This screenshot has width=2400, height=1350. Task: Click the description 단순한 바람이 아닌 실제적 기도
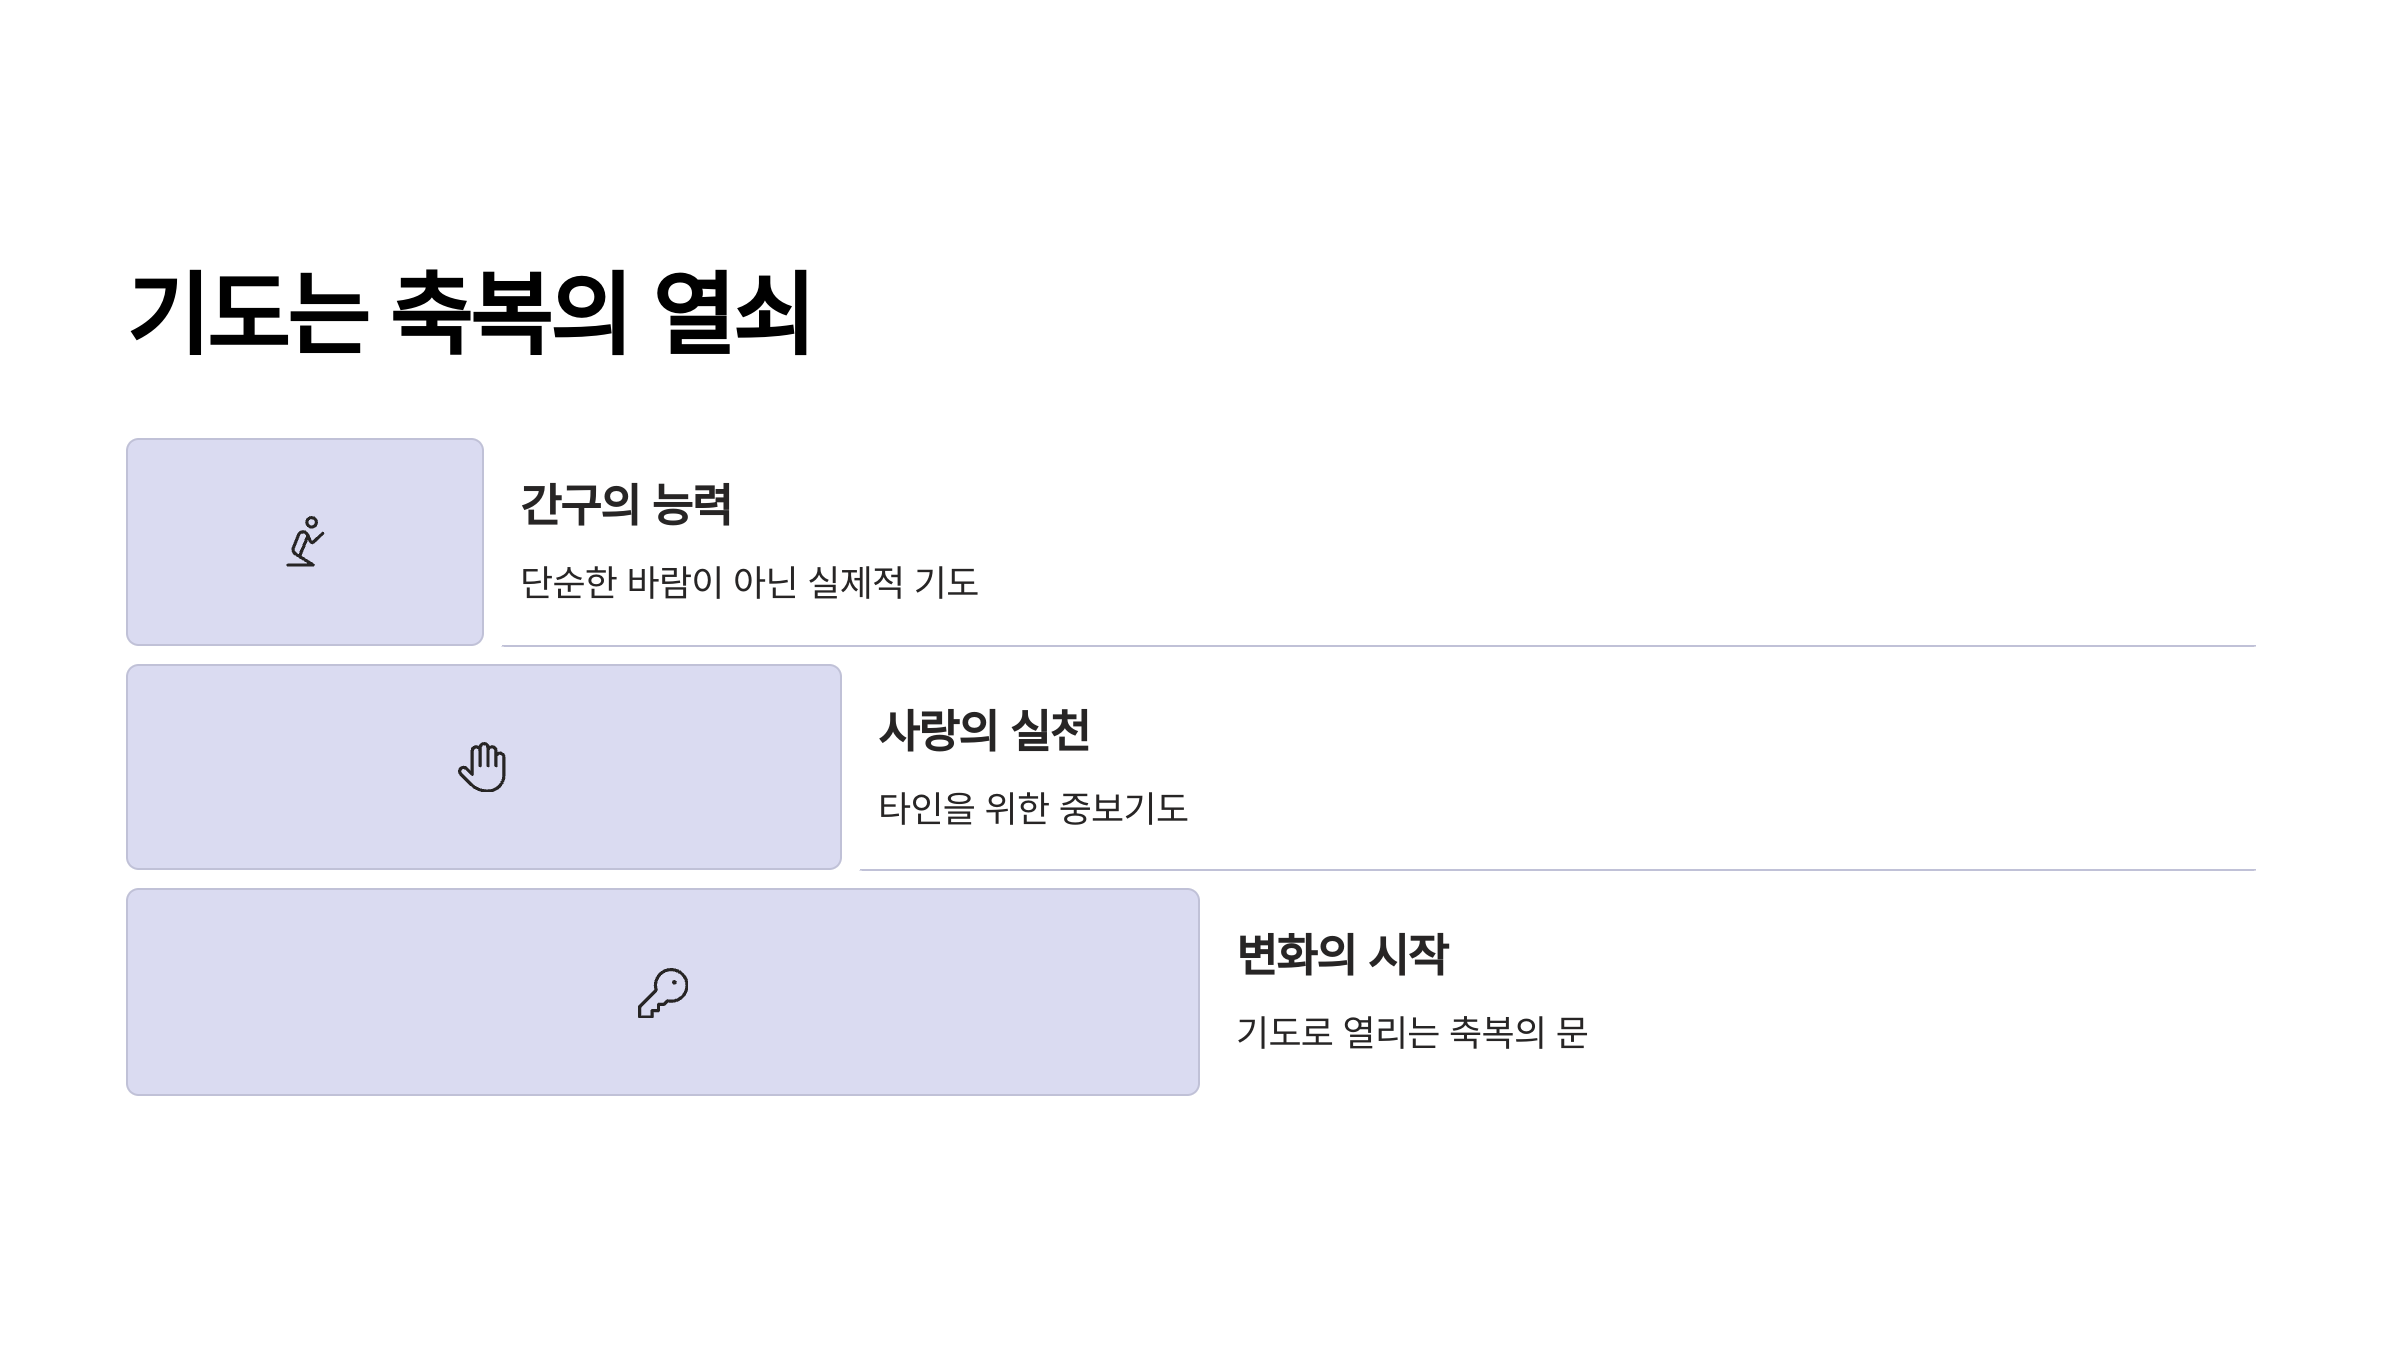[x=749, y=582]
